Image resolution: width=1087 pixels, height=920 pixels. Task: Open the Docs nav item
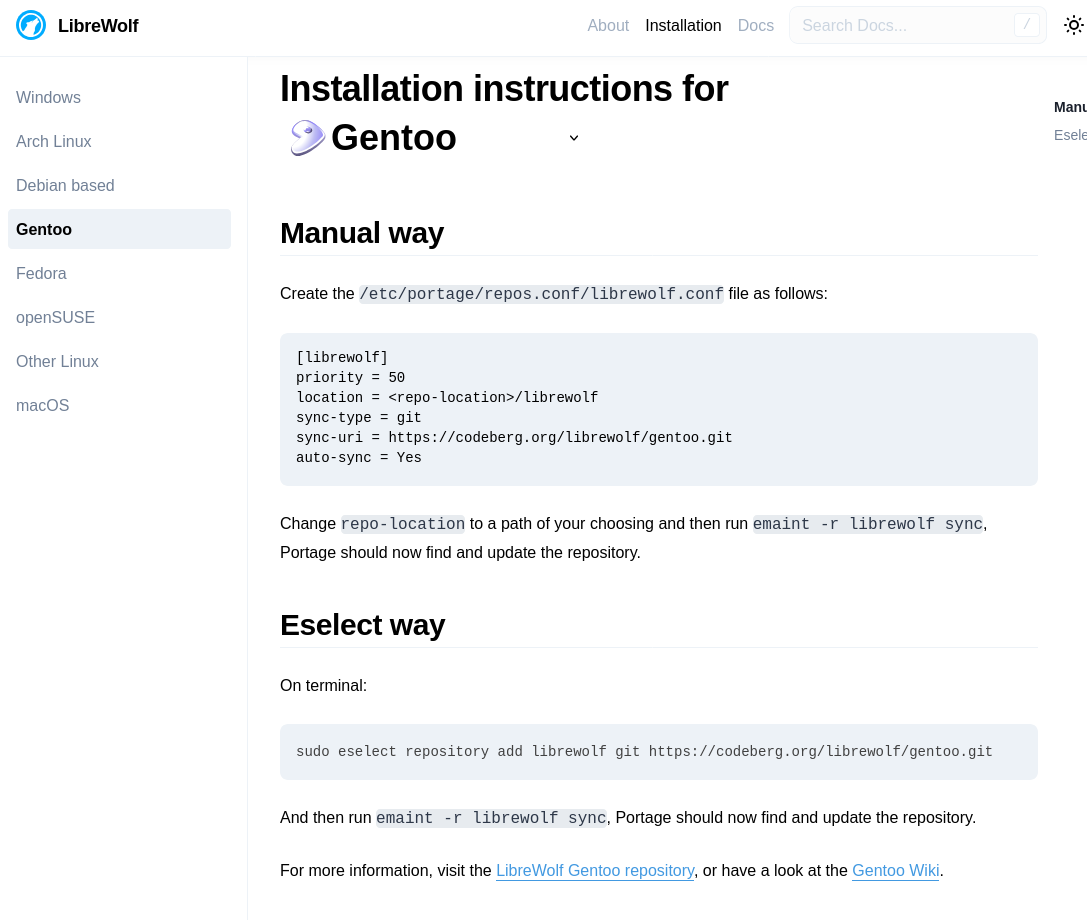click(x=756, y=26)
